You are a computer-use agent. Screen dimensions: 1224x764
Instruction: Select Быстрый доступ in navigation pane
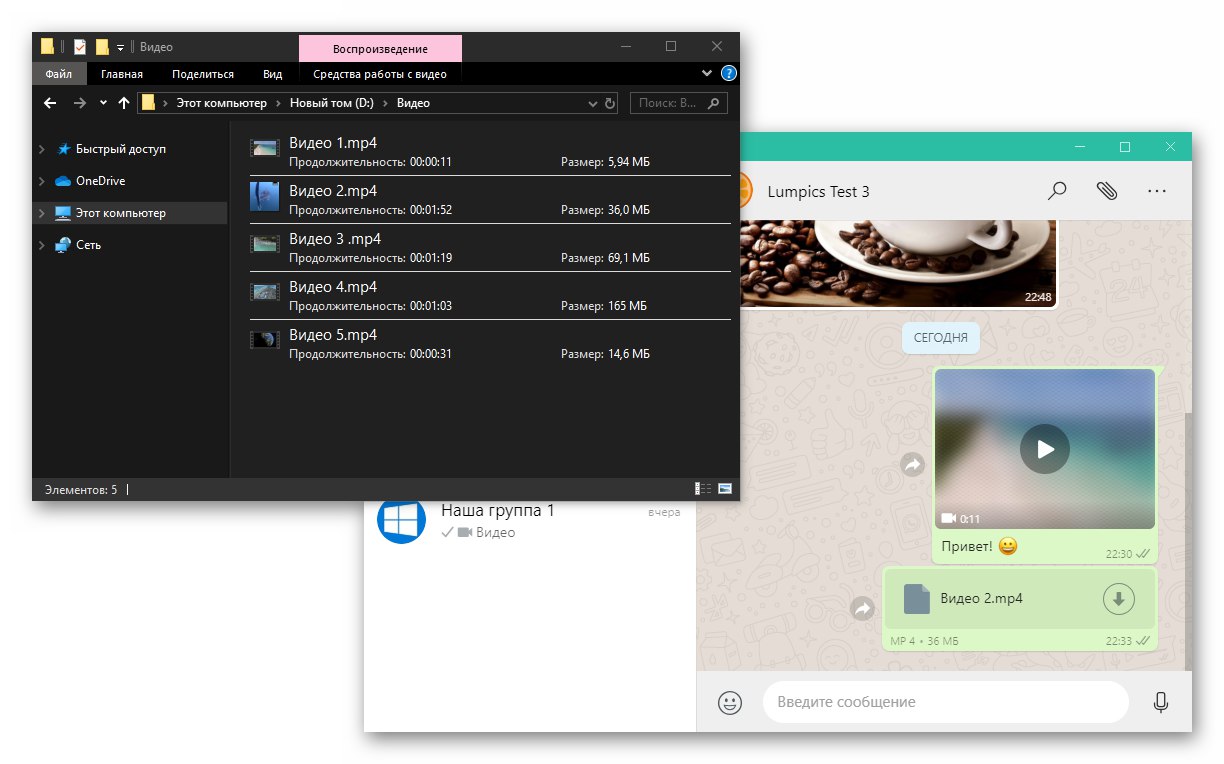point(120,149)
